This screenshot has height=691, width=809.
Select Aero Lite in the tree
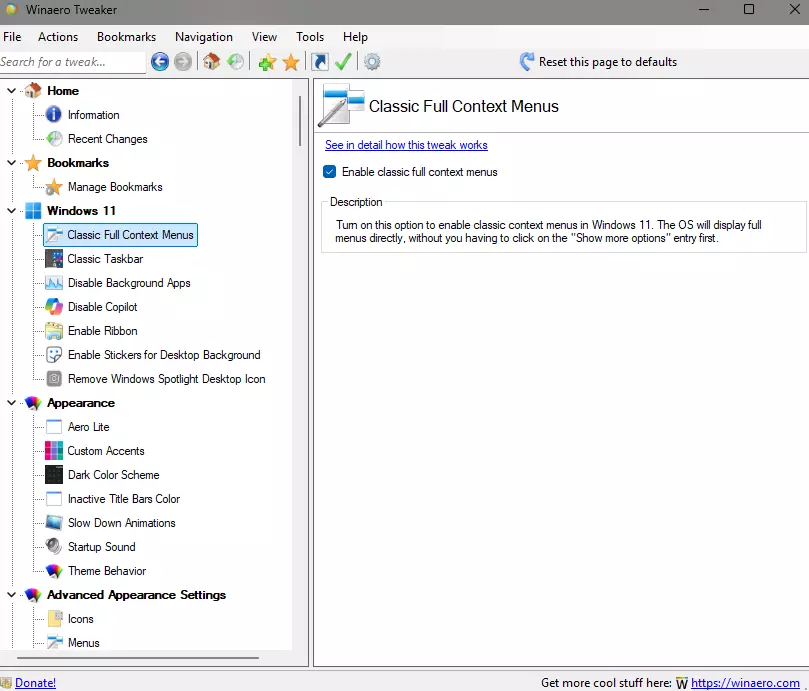click(x=89, y=427)
